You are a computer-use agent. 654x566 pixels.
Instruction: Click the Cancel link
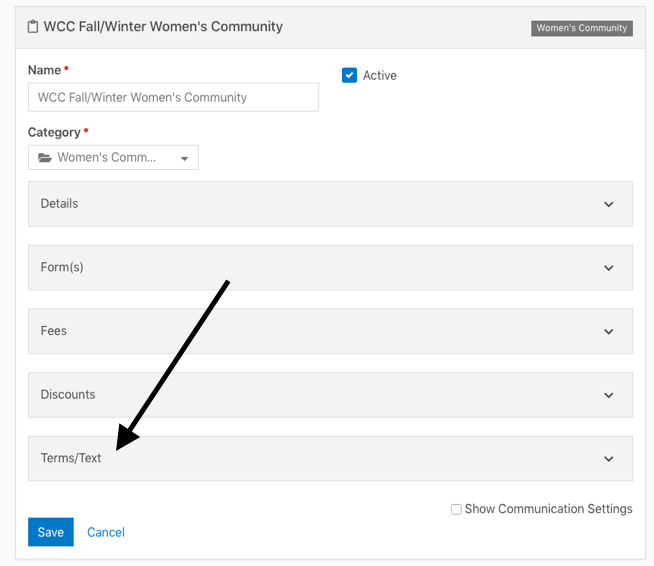click(106, 532)
